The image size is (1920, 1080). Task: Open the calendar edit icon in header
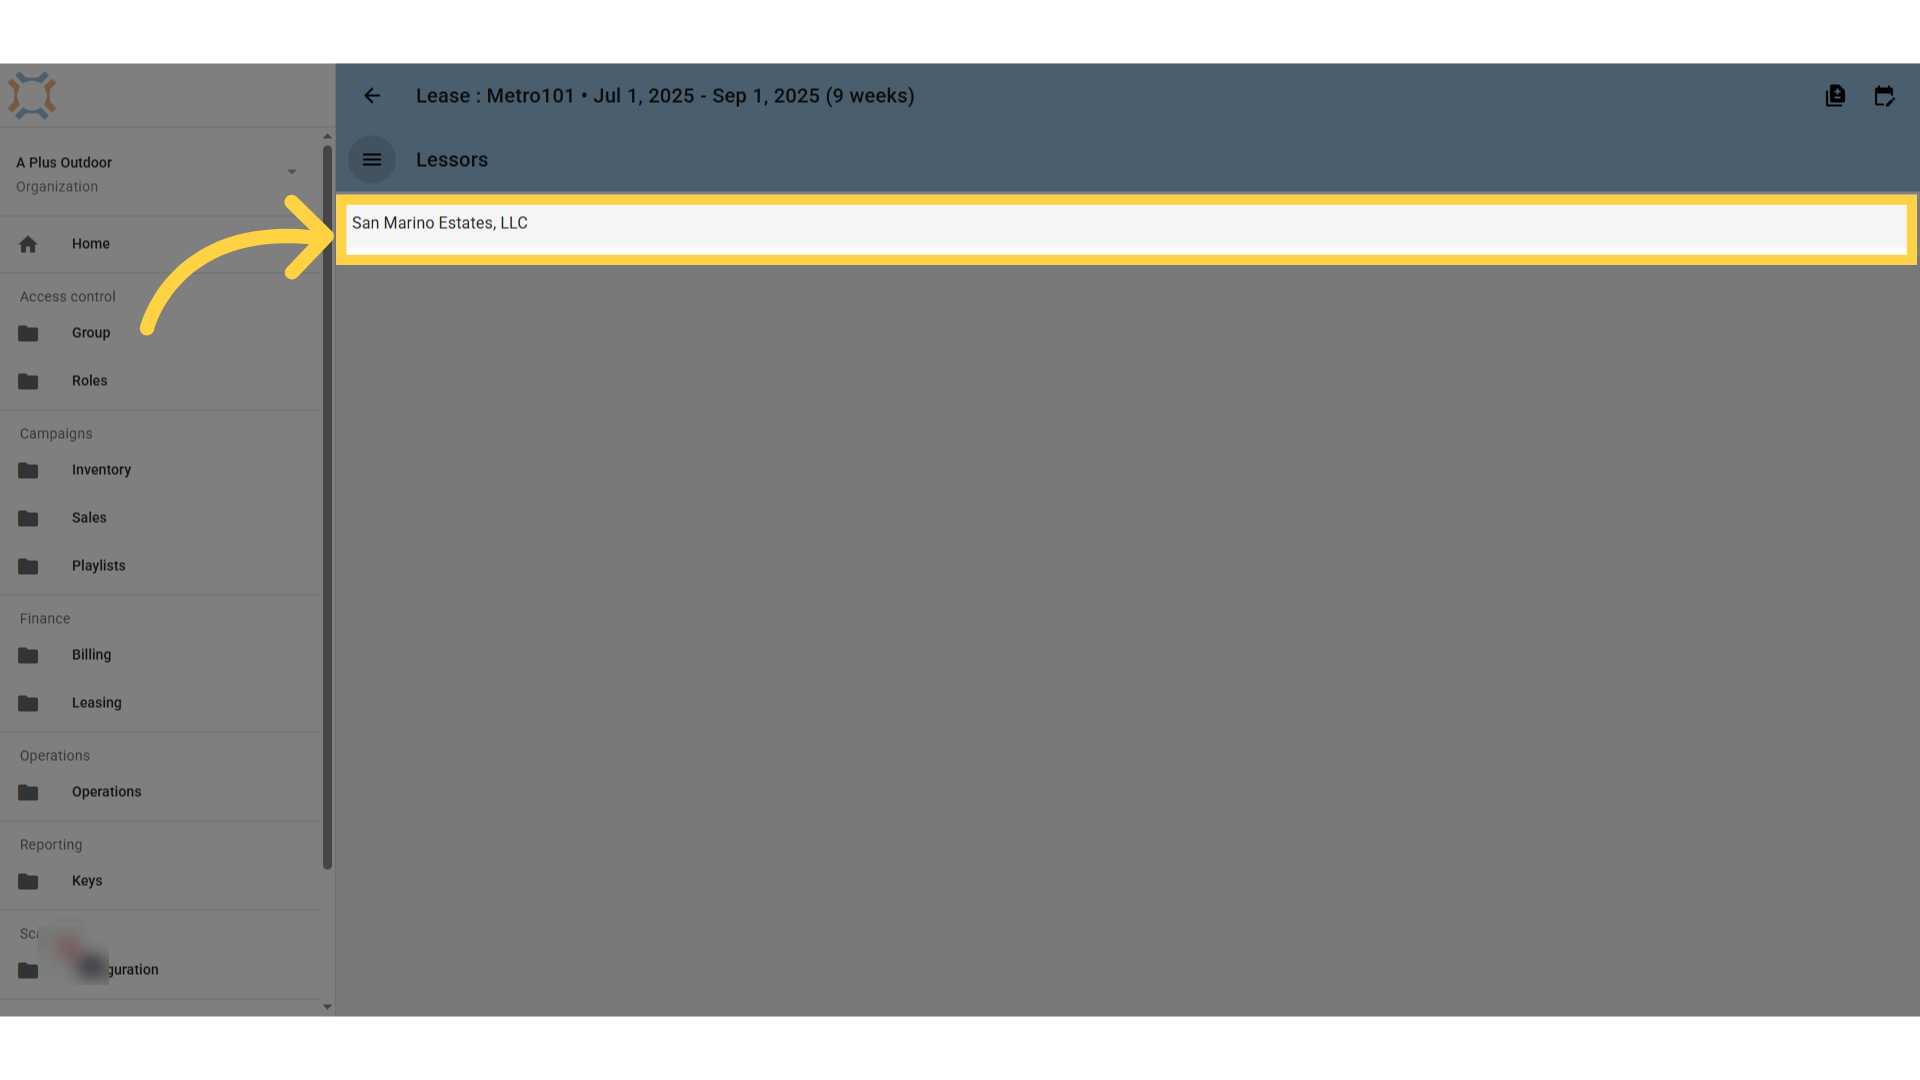tap(1884, 96)
